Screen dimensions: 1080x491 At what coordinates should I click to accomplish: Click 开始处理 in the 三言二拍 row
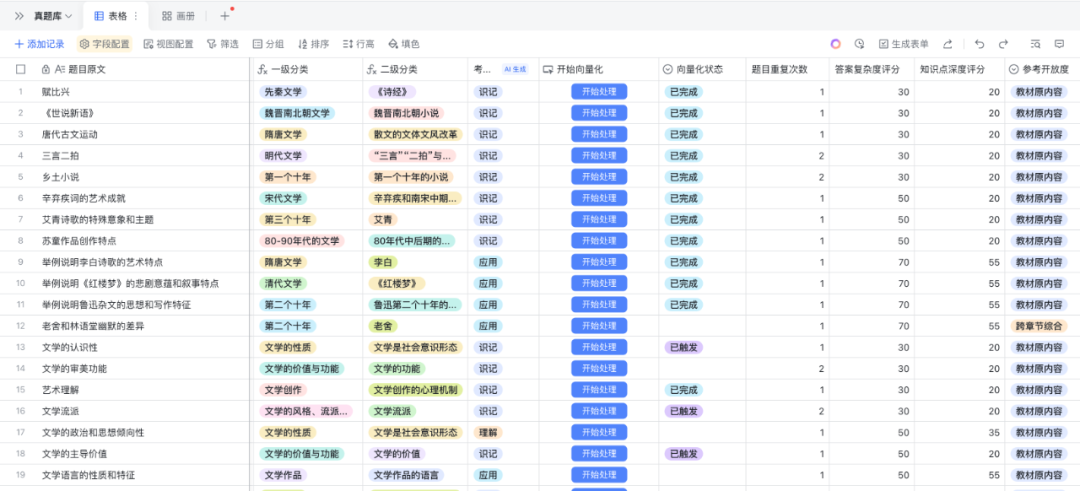[599, 156]
